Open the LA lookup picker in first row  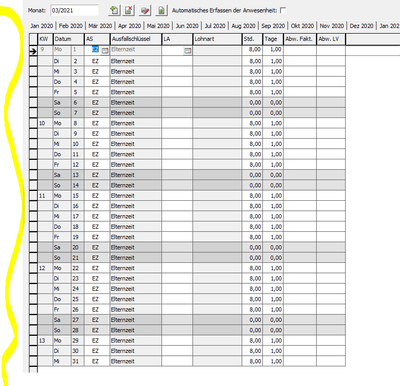(188, 51)
